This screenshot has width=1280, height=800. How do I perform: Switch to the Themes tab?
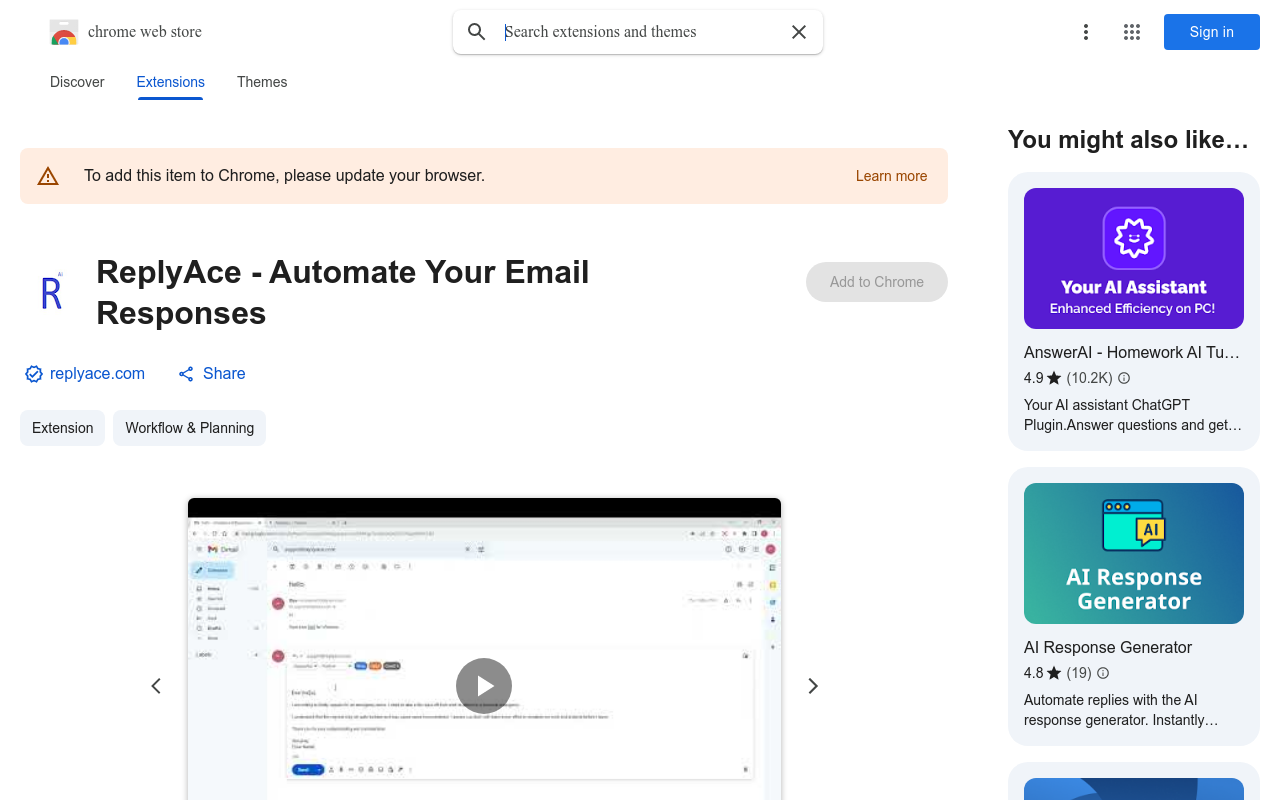(x=262, y=82)
